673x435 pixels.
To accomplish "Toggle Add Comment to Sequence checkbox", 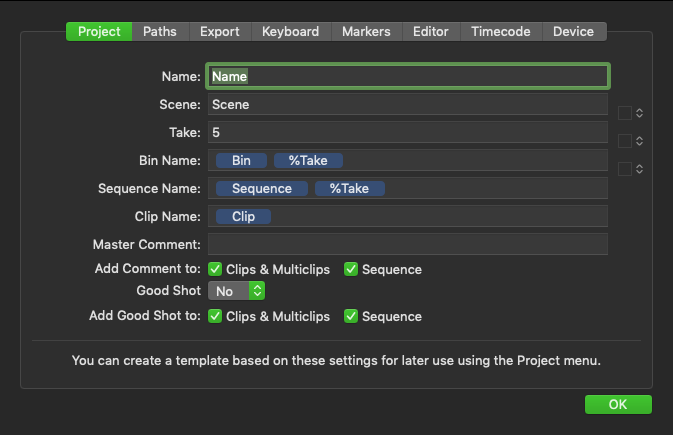I will [x=351, y=269].
